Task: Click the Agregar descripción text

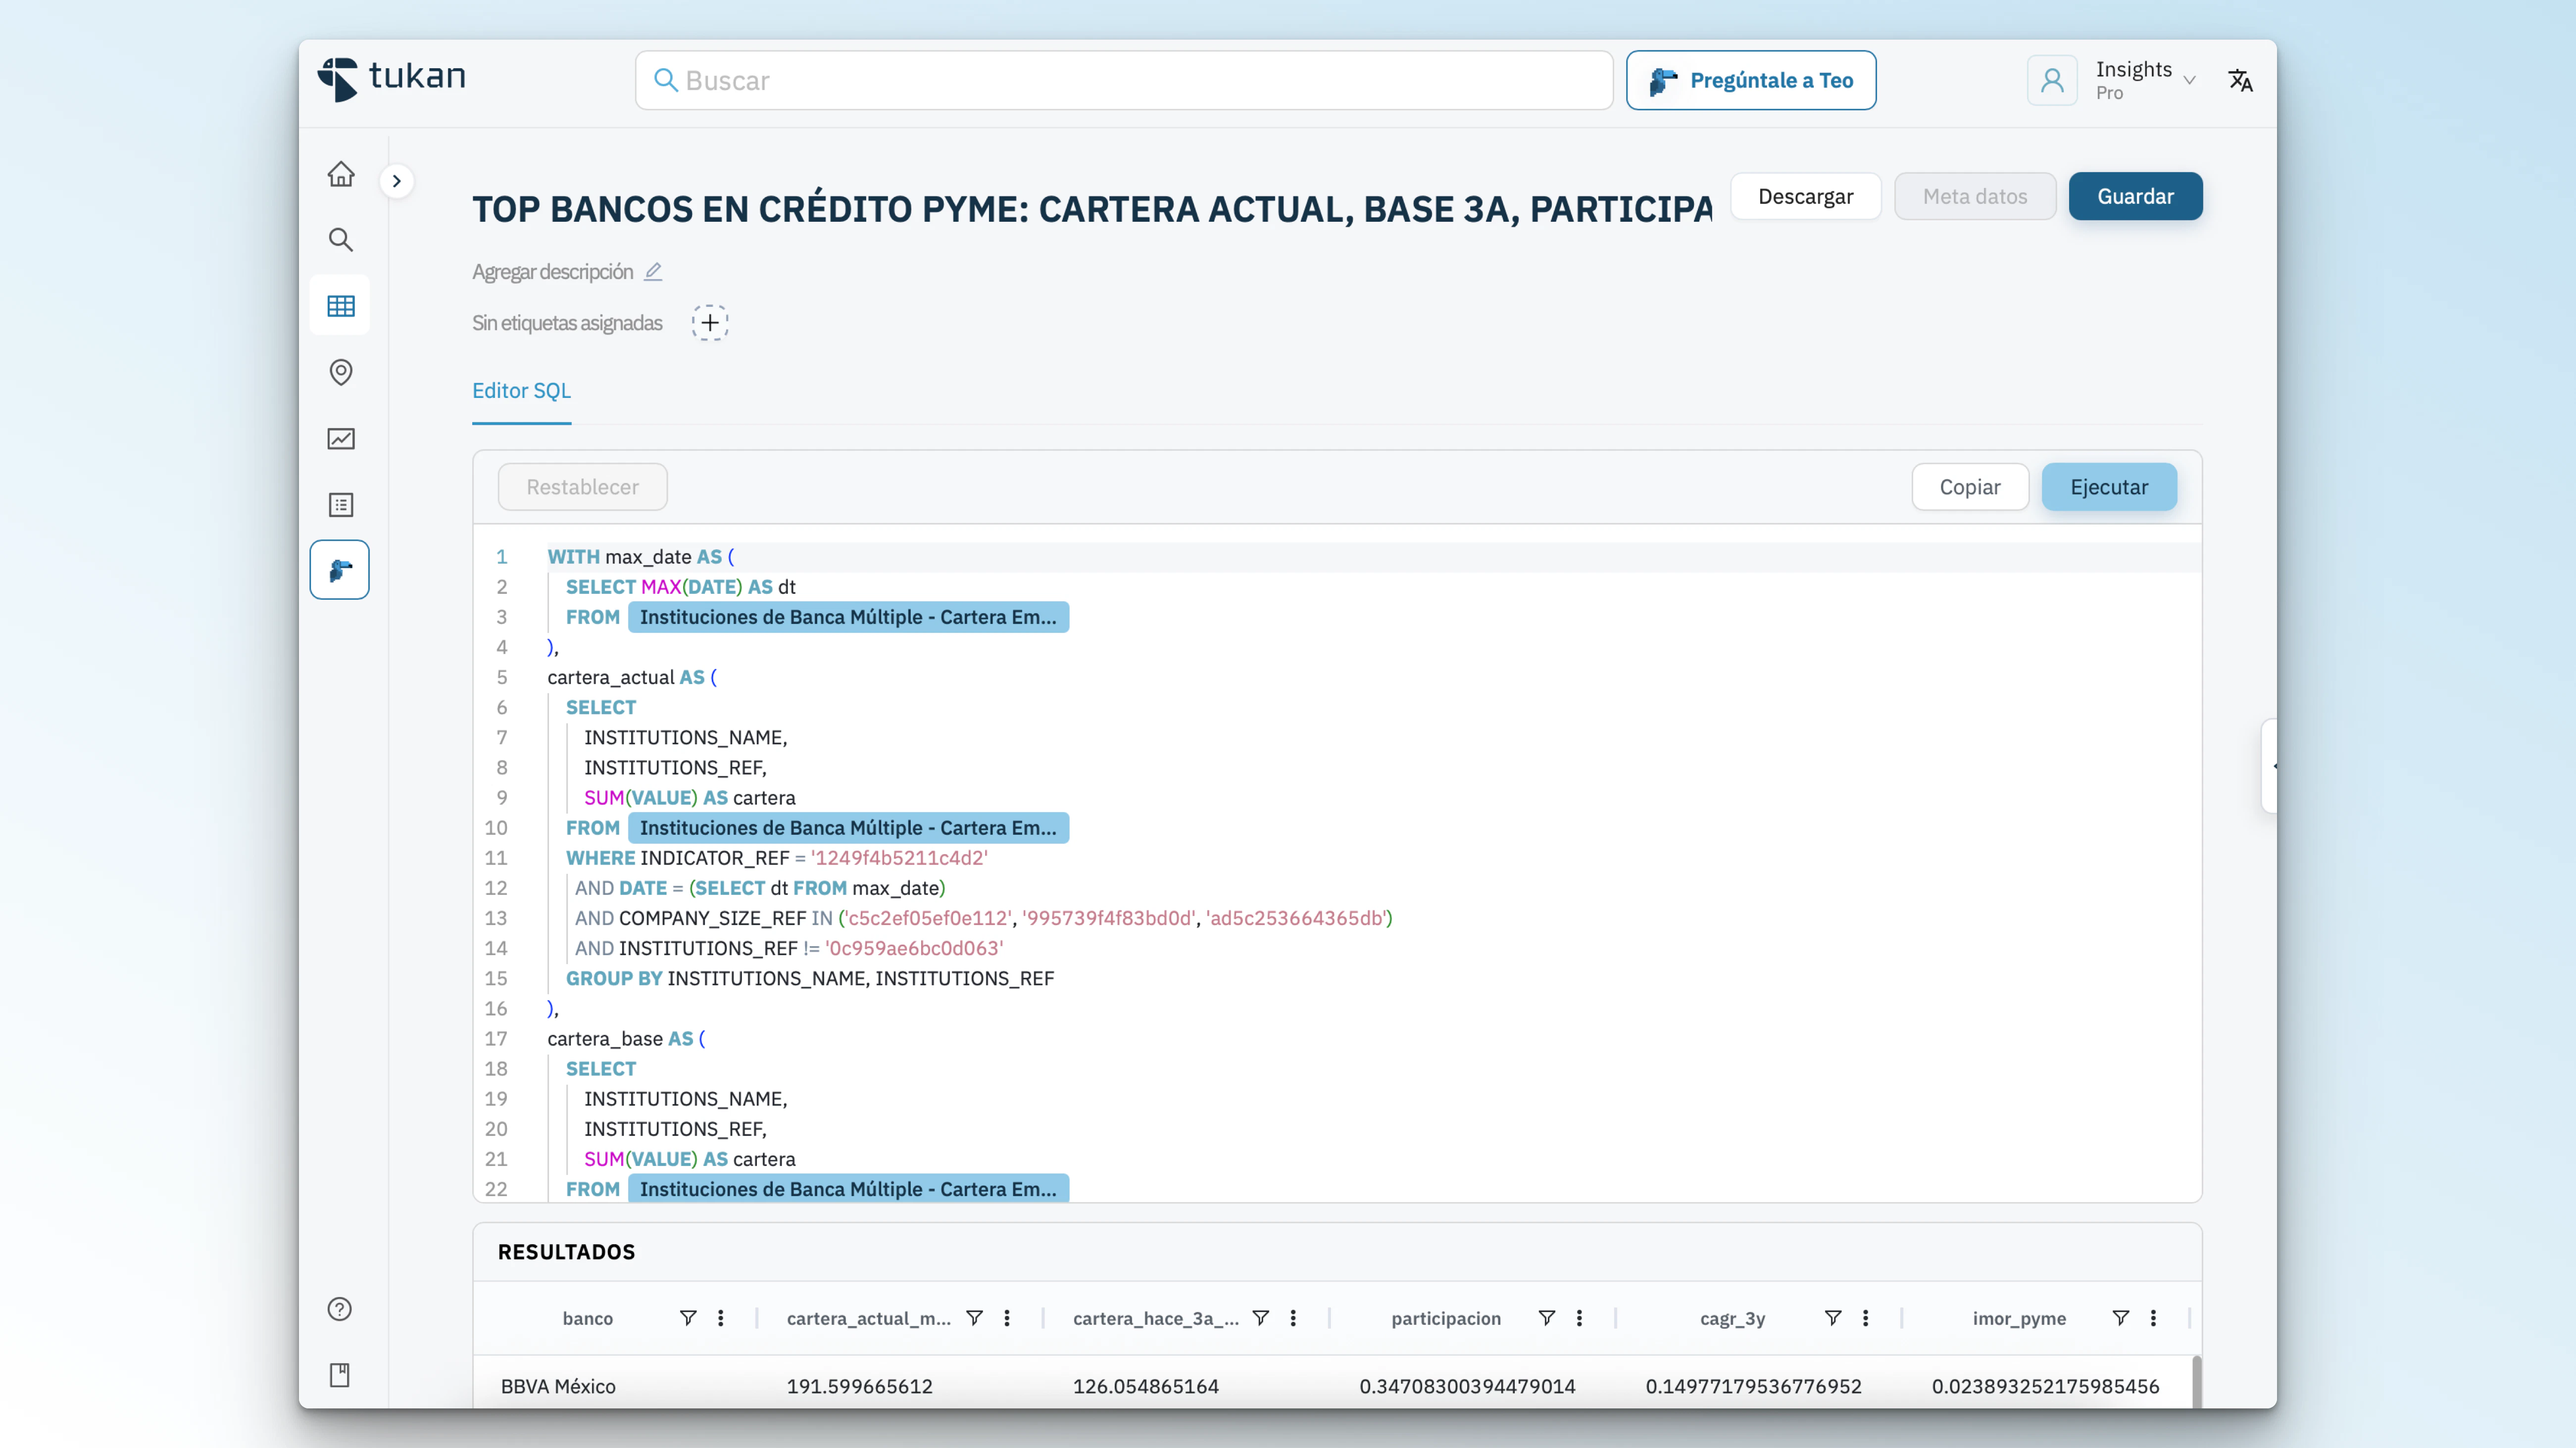Action: coord(552,271)
